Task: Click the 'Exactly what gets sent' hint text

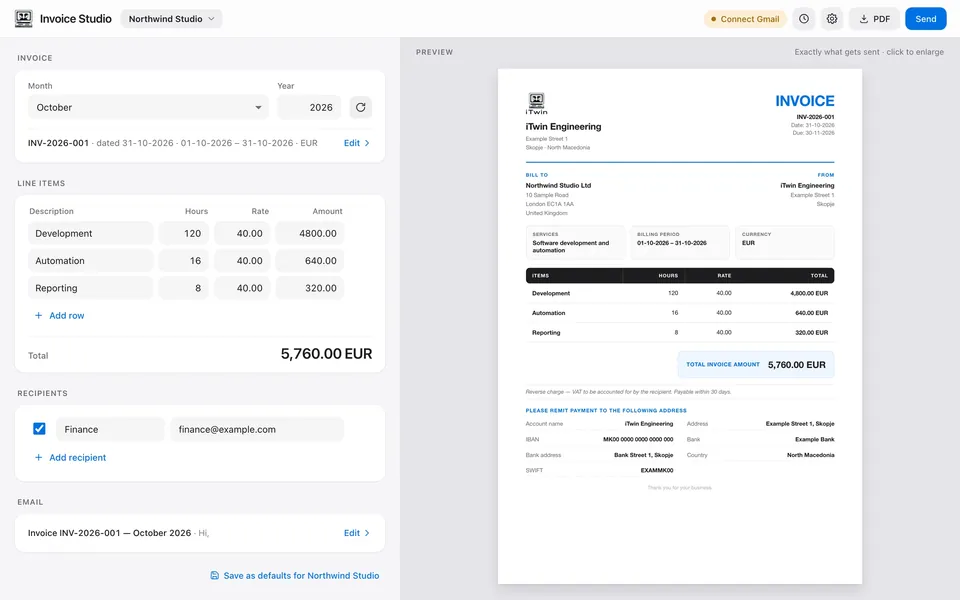Action: click(x=869, y=52)
